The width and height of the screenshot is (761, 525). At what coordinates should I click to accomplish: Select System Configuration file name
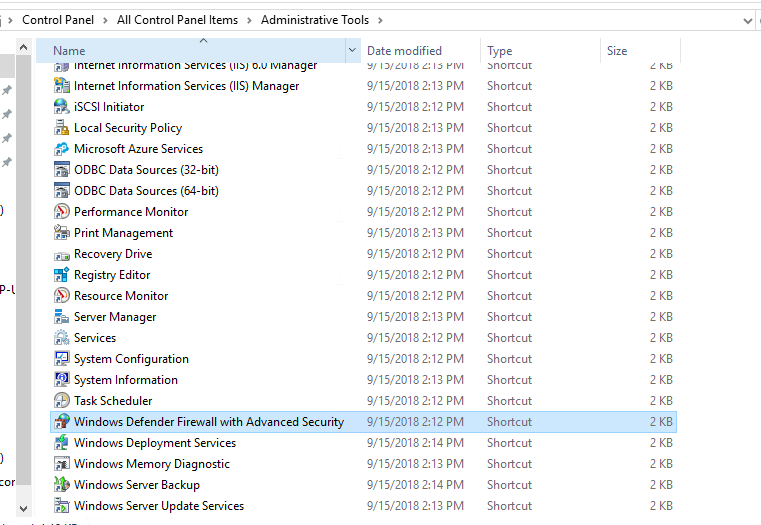[x=132, y=359]
